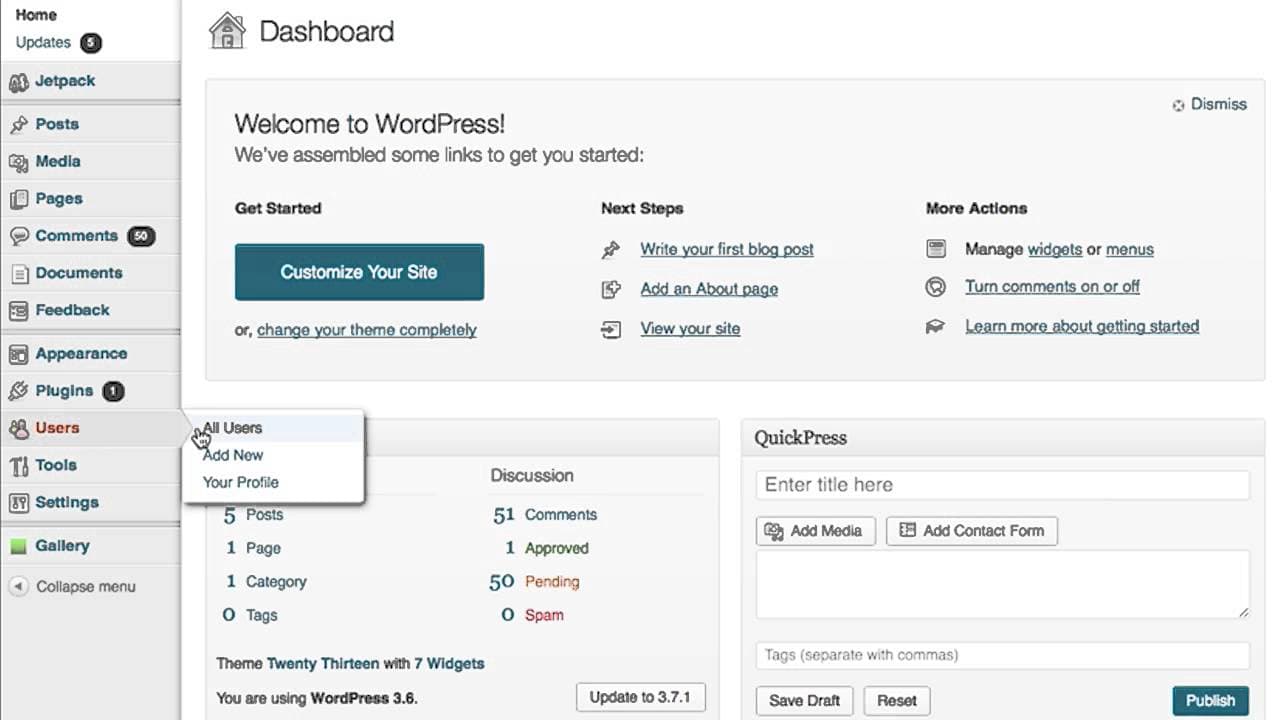Go to the Posts menu
The width and height of the screenshot is (1280, 720).
57,124
